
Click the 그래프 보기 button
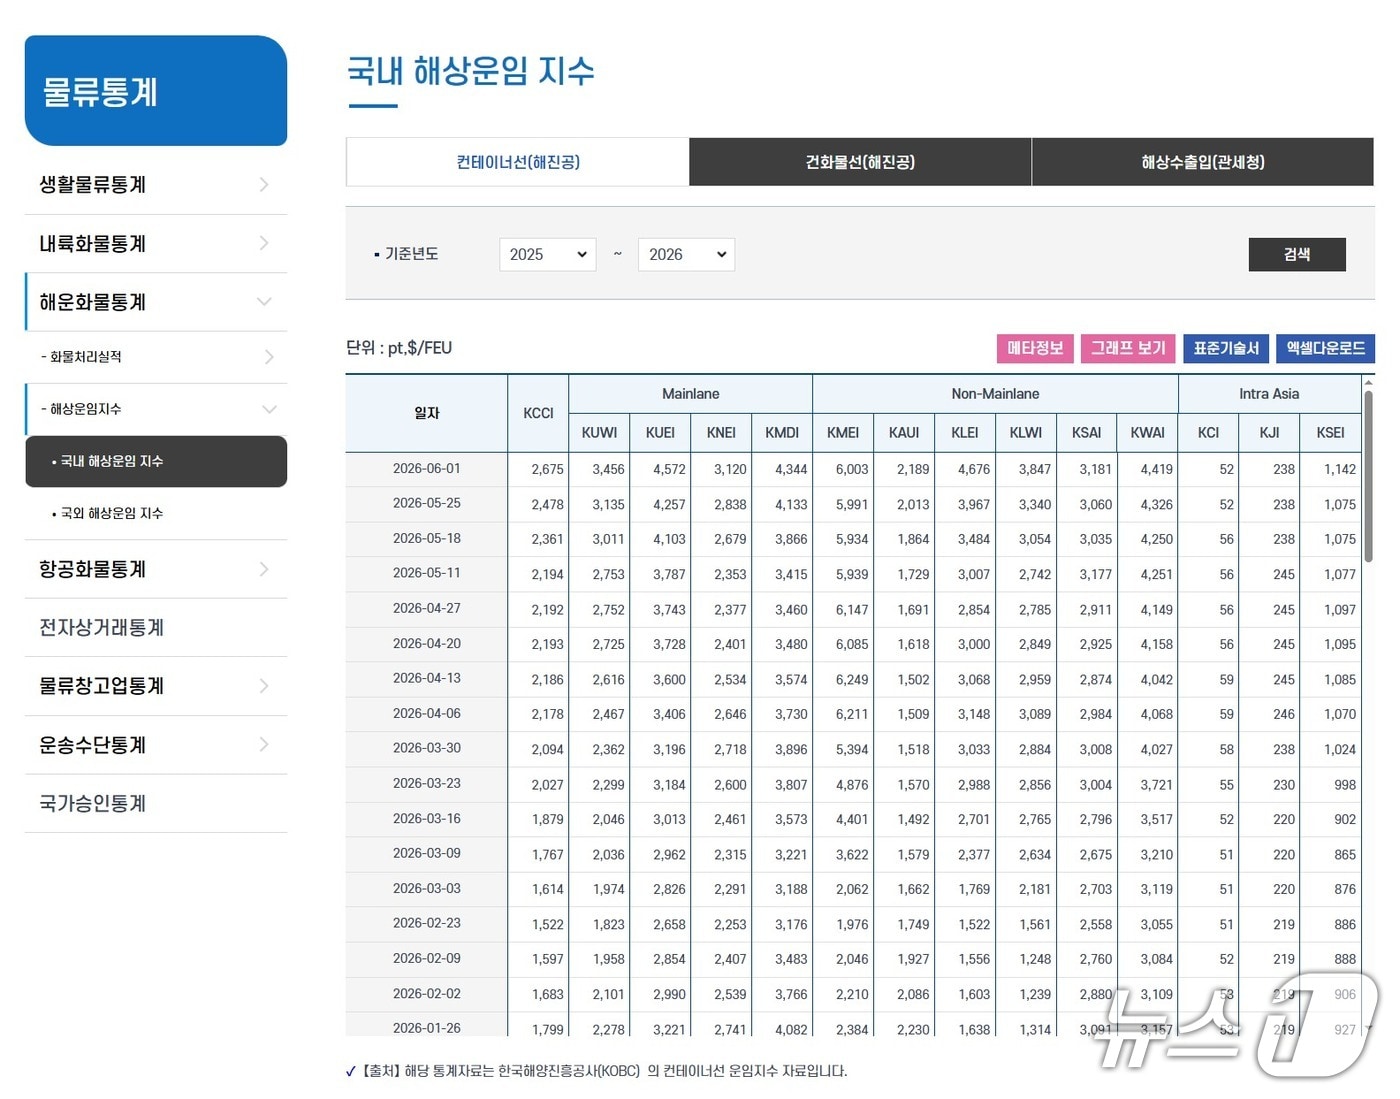1128,348
